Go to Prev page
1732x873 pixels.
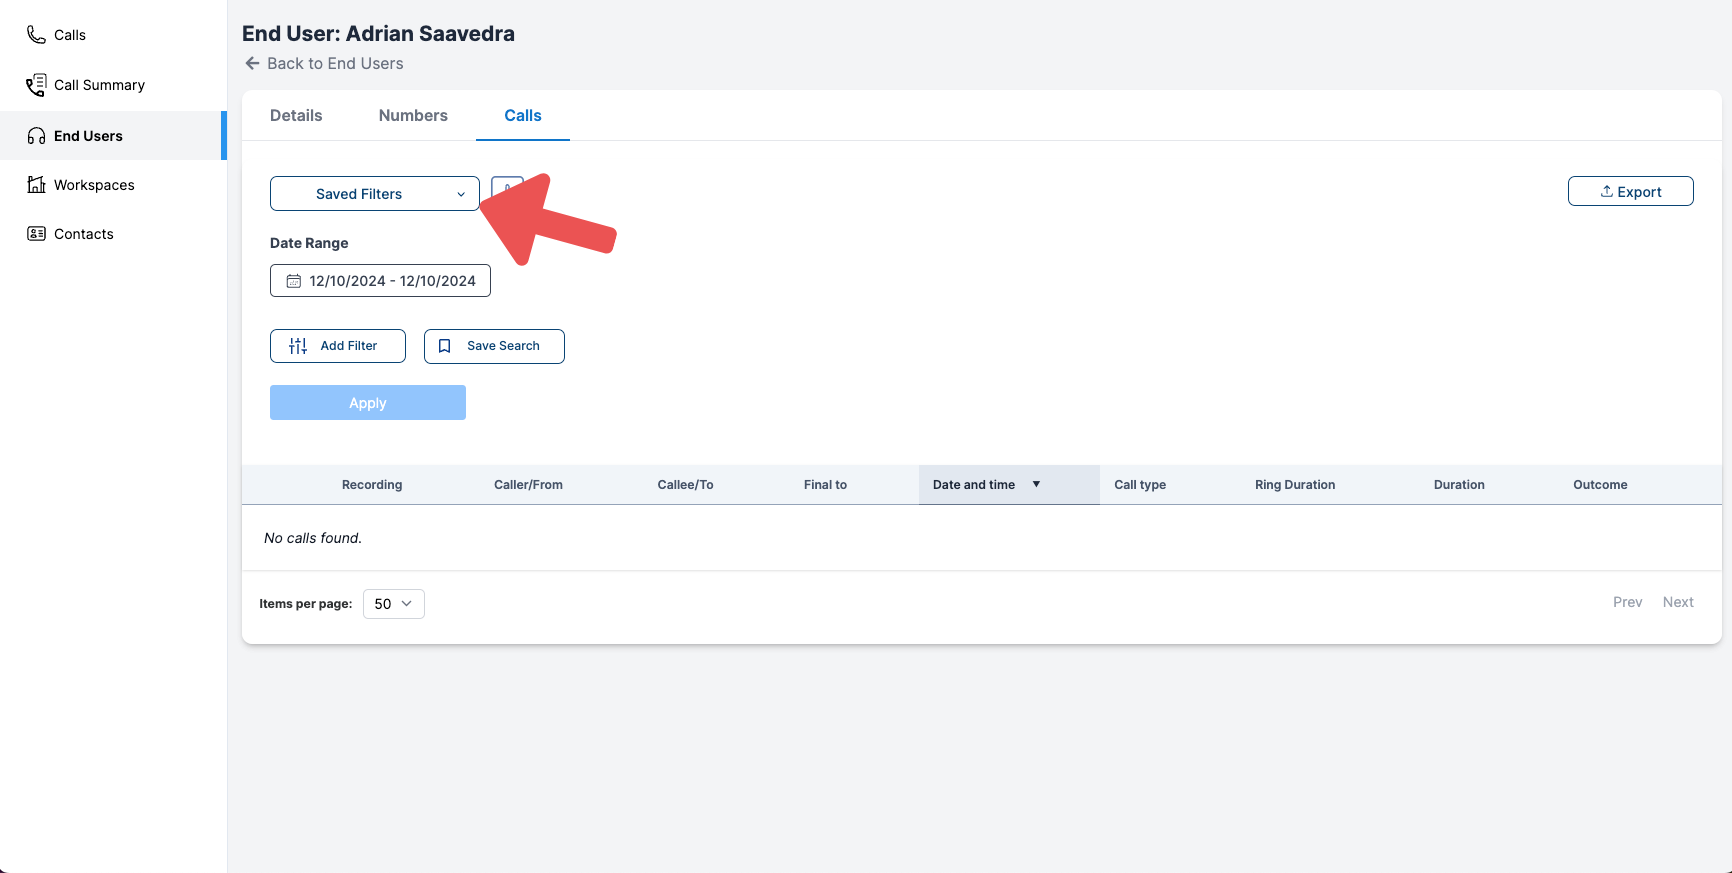coord(1627,602)
